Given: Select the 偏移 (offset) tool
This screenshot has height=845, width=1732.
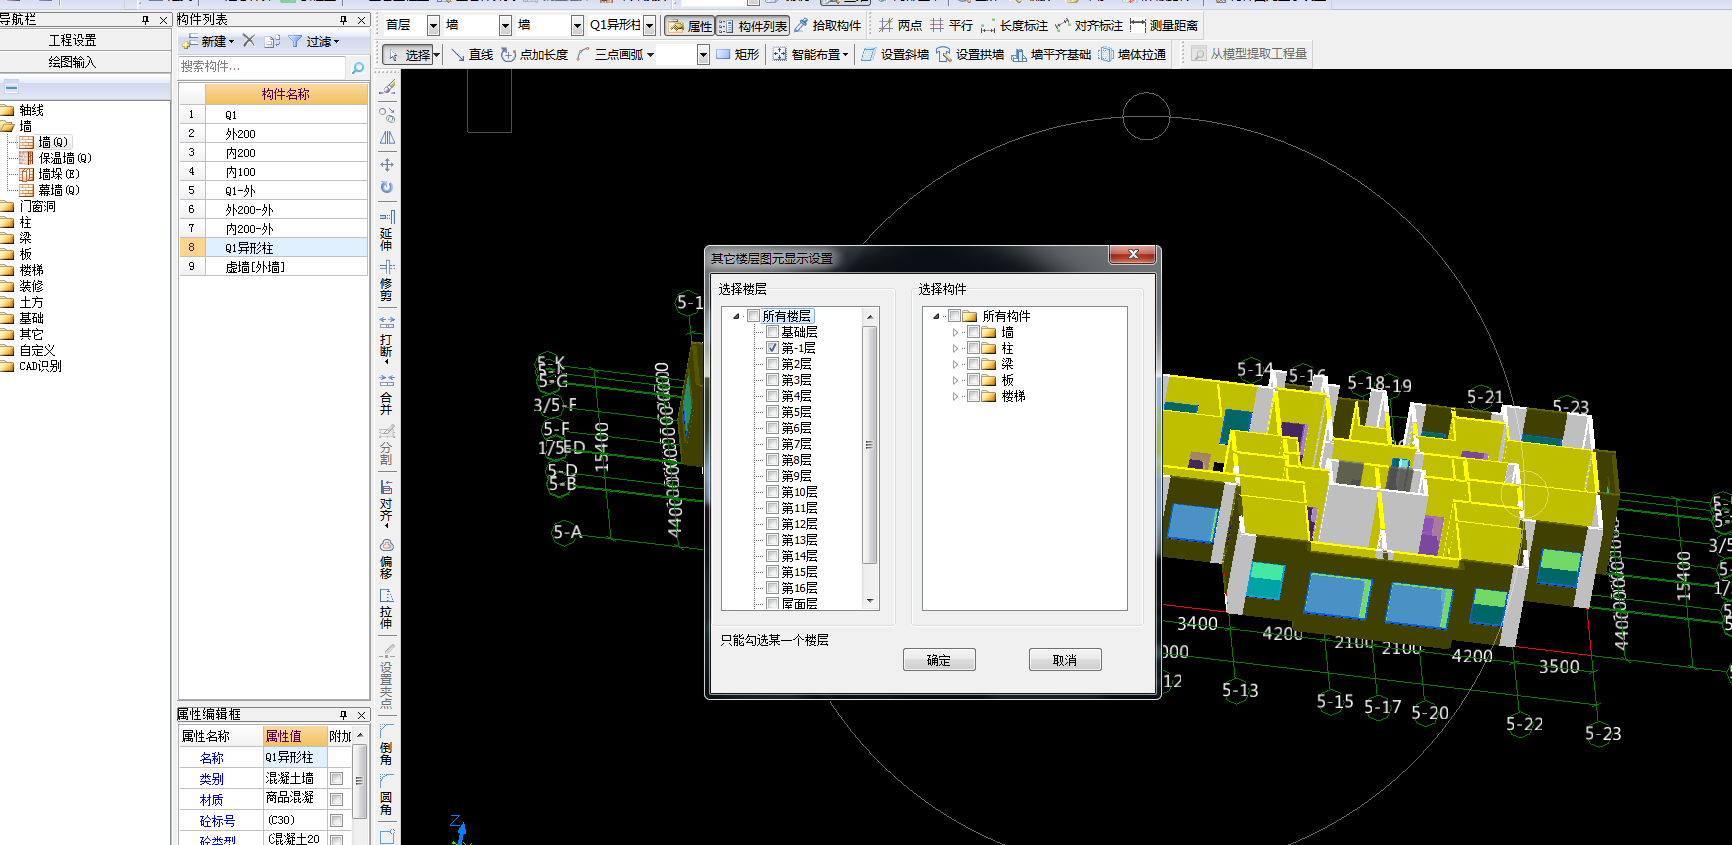Looking at the screenshot, I should 387,559.
